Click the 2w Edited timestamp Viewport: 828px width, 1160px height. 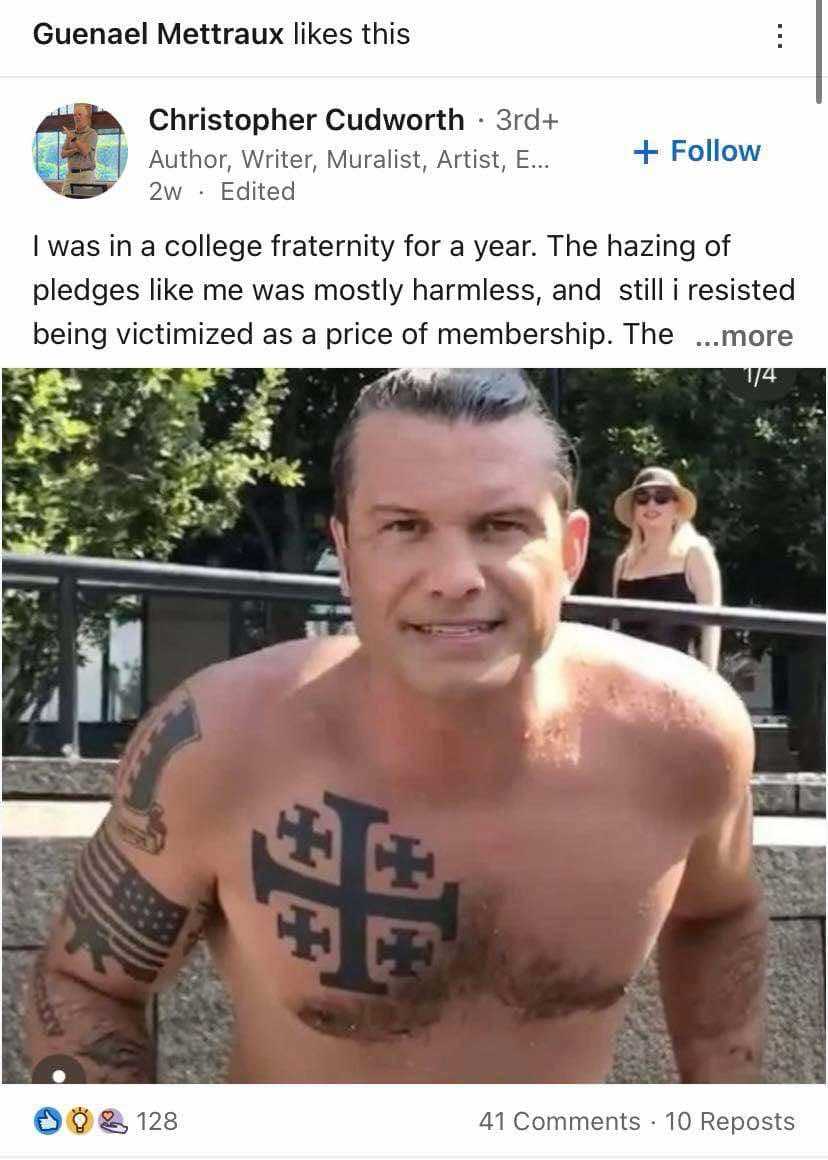pos(222,191)
